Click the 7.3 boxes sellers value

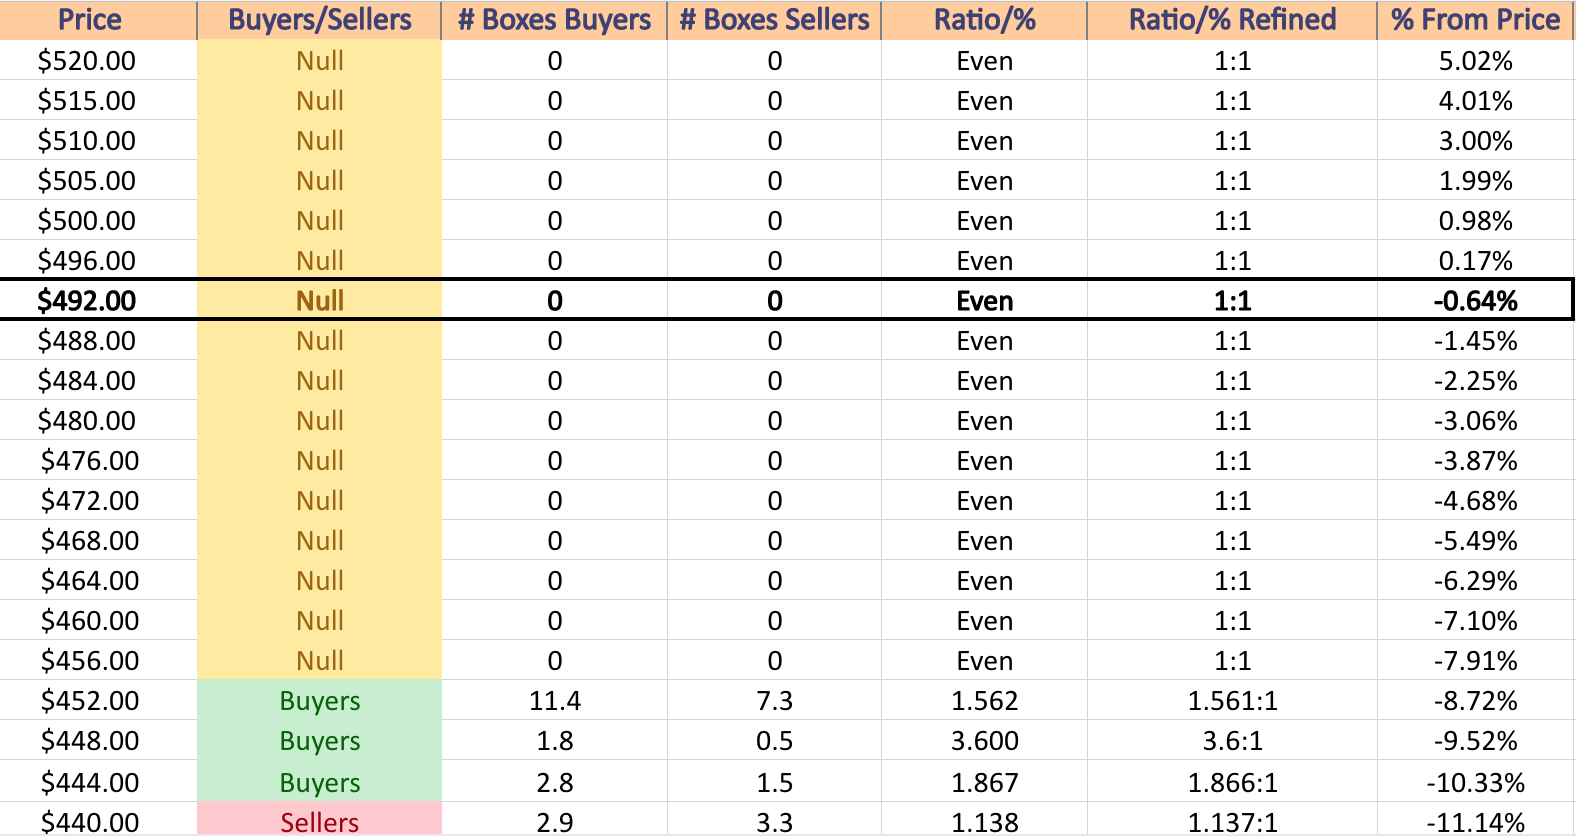click(774, 701)
